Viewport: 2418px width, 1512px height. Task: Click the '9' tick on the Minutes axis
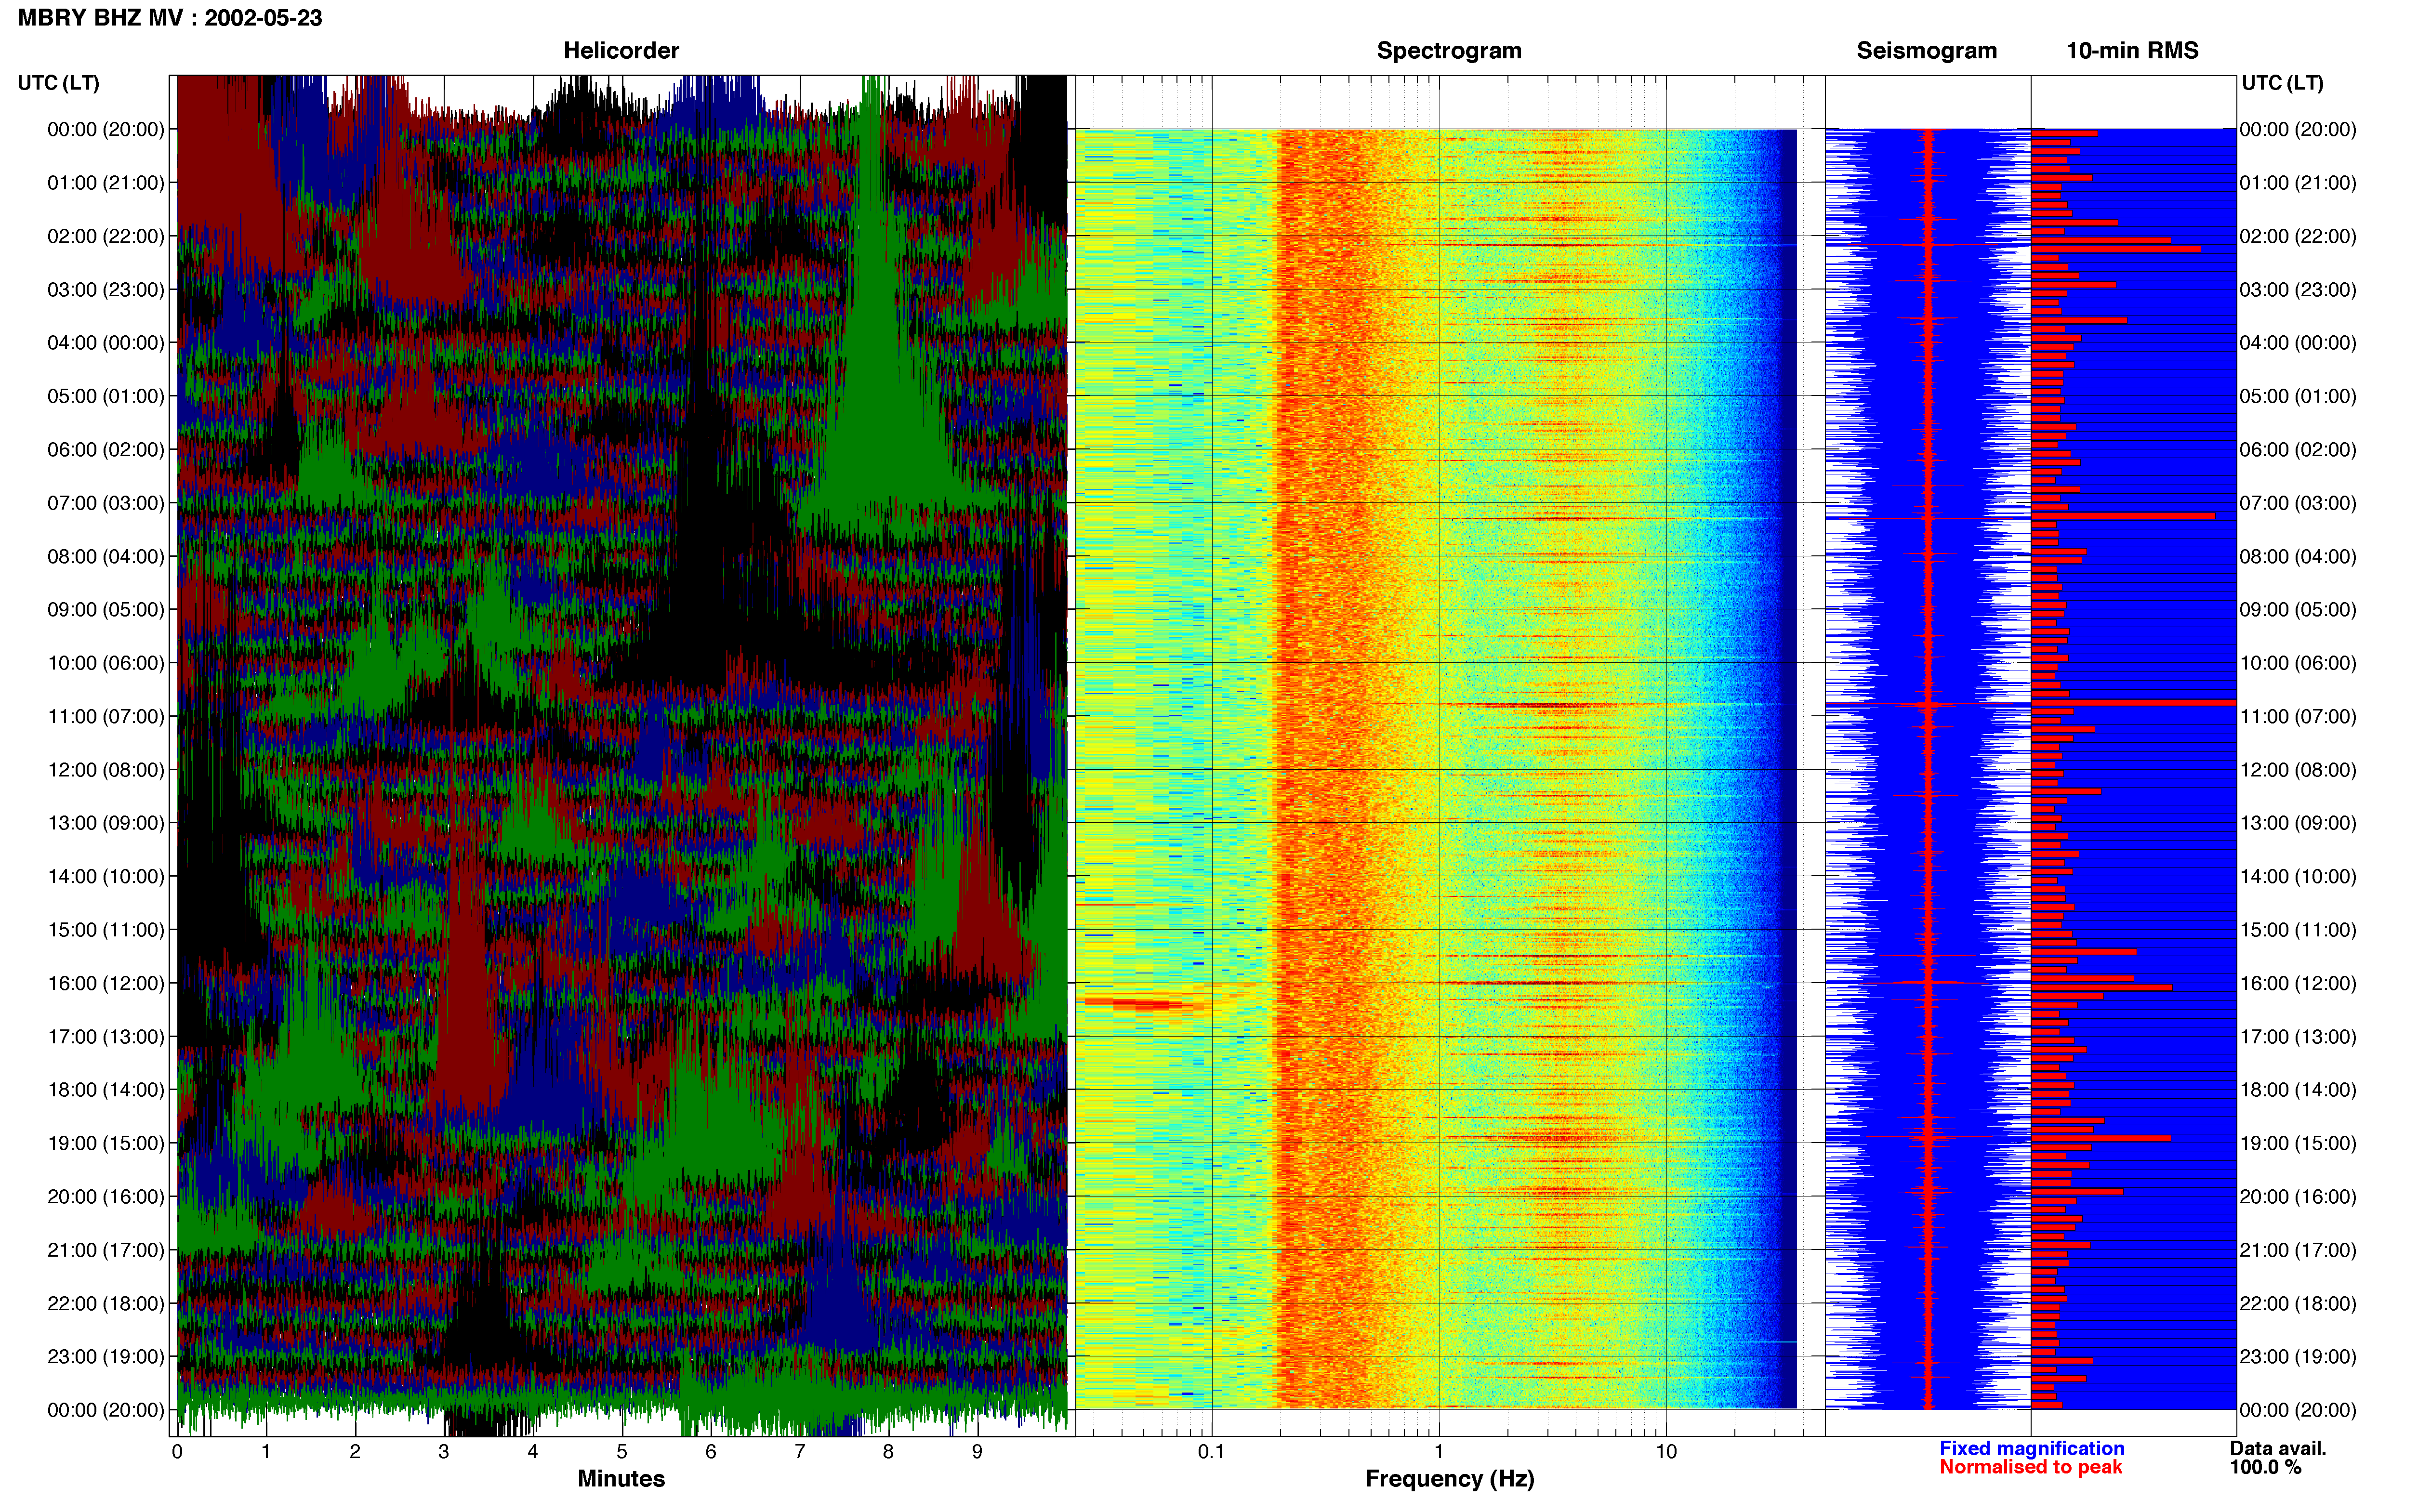[977, 1452]
